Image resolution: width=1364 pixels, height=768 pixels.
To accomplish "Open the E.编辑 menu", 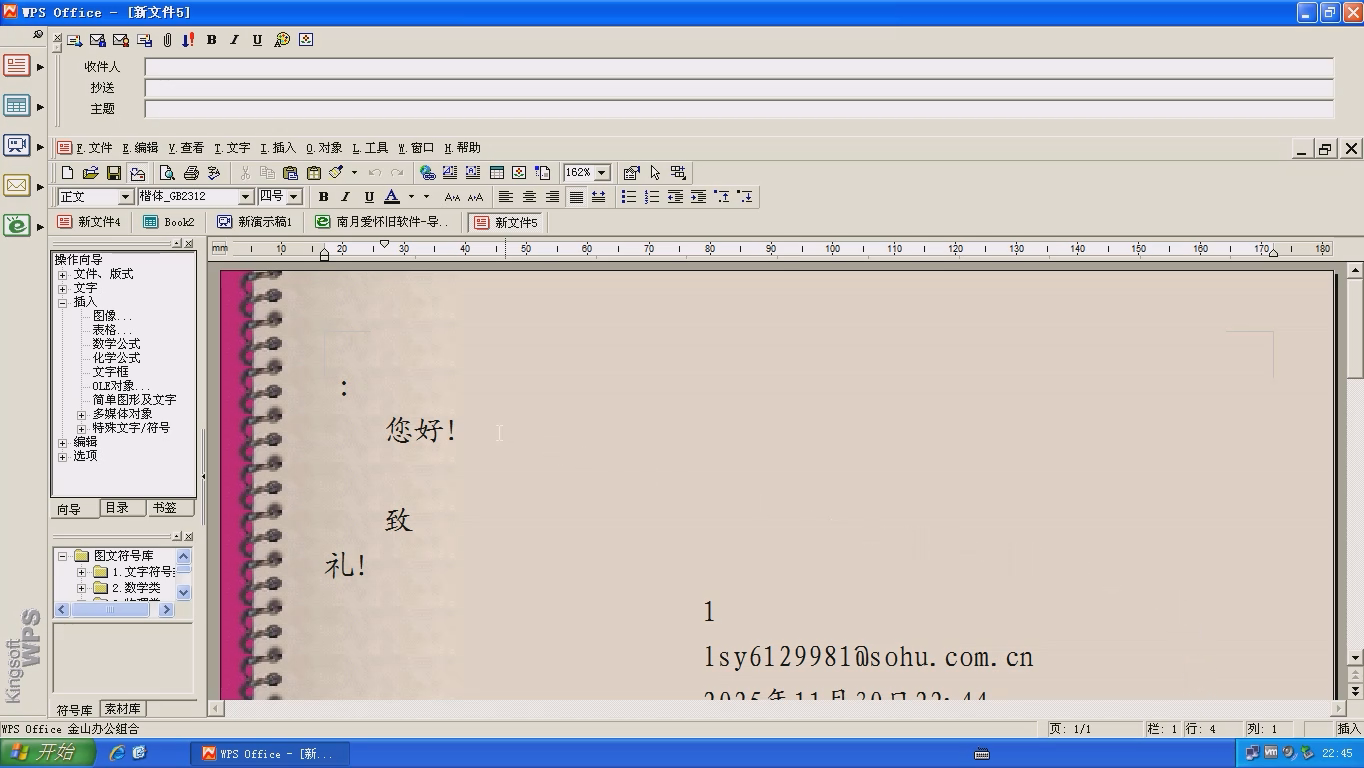I will click(x=140, y=148).
